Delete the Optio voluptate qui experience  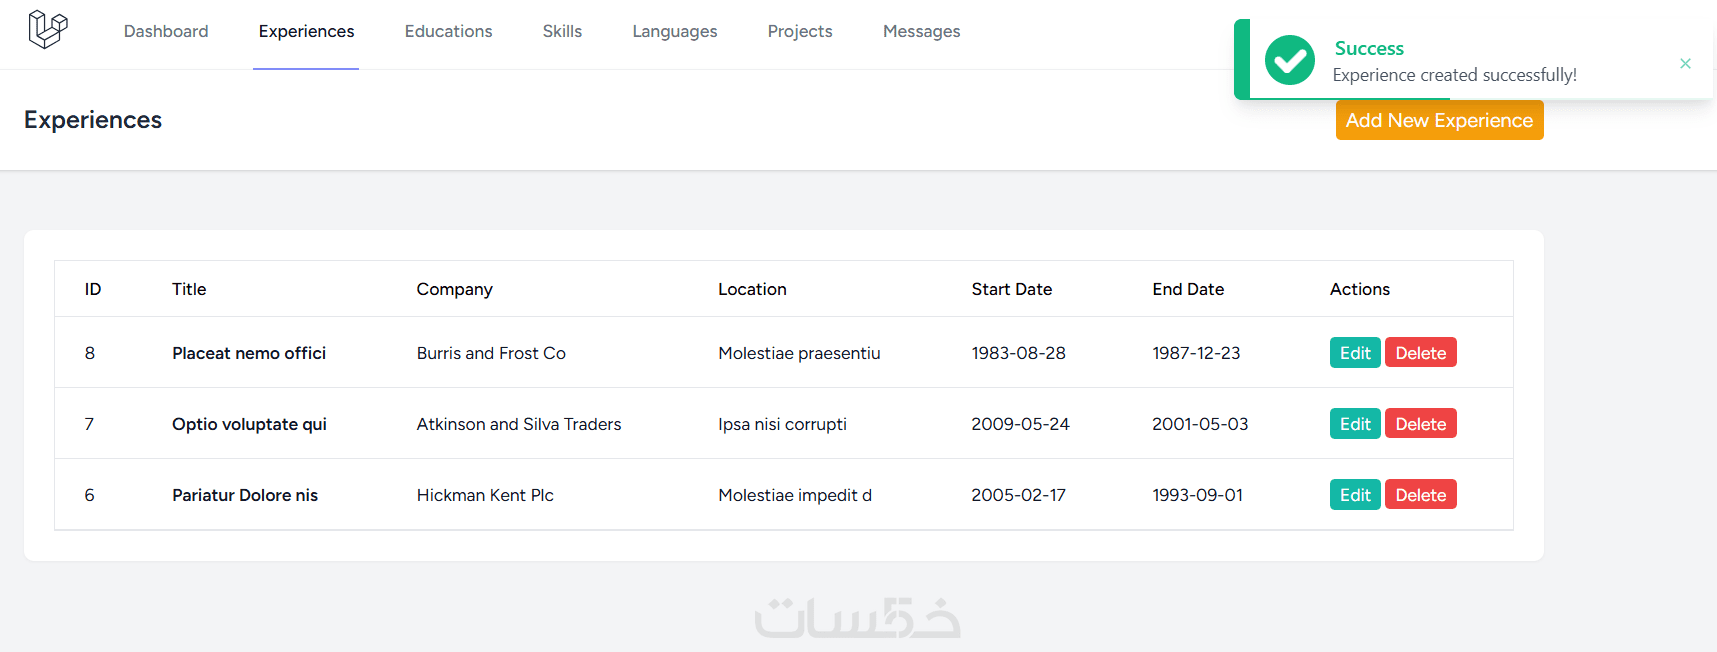[x=1420, y=424]
